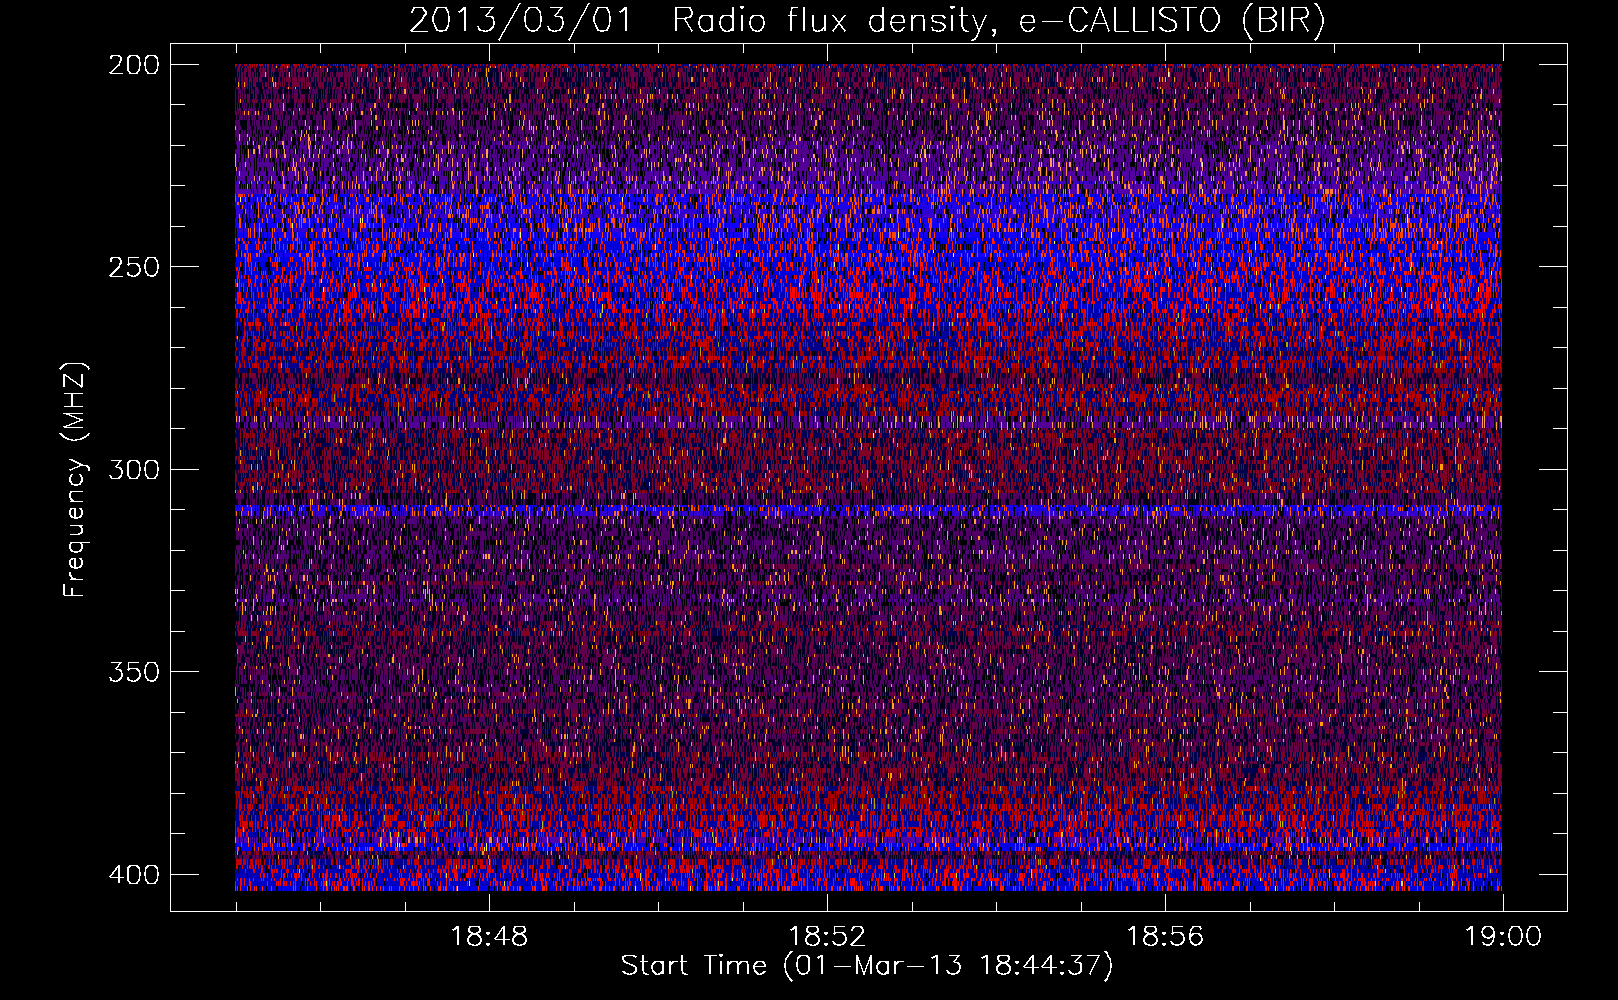Click the 19:00 time tick label
The image size is (1618, 1000).
pos(1503,937)
